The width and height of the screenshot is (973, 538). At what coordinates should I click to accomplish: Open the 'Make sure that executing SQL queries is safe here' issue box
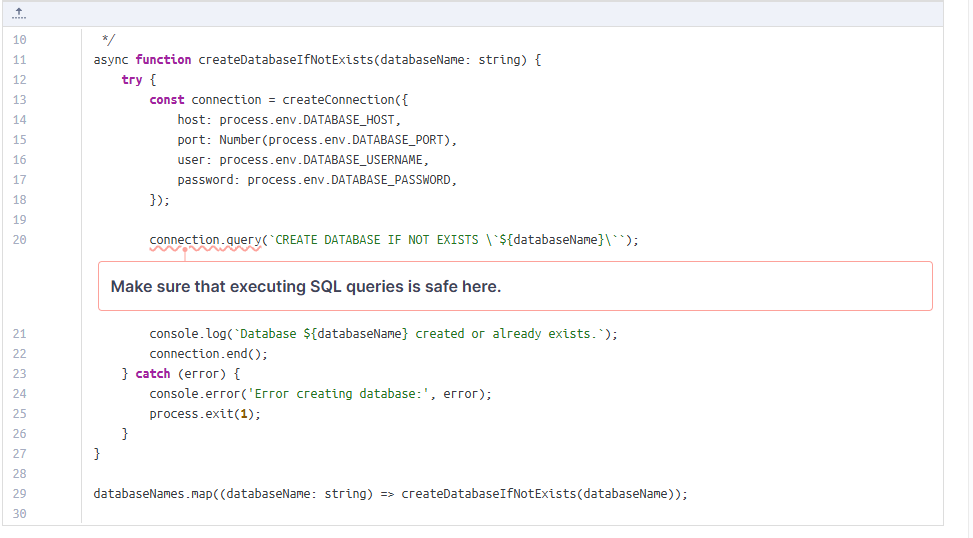[515, 286]
